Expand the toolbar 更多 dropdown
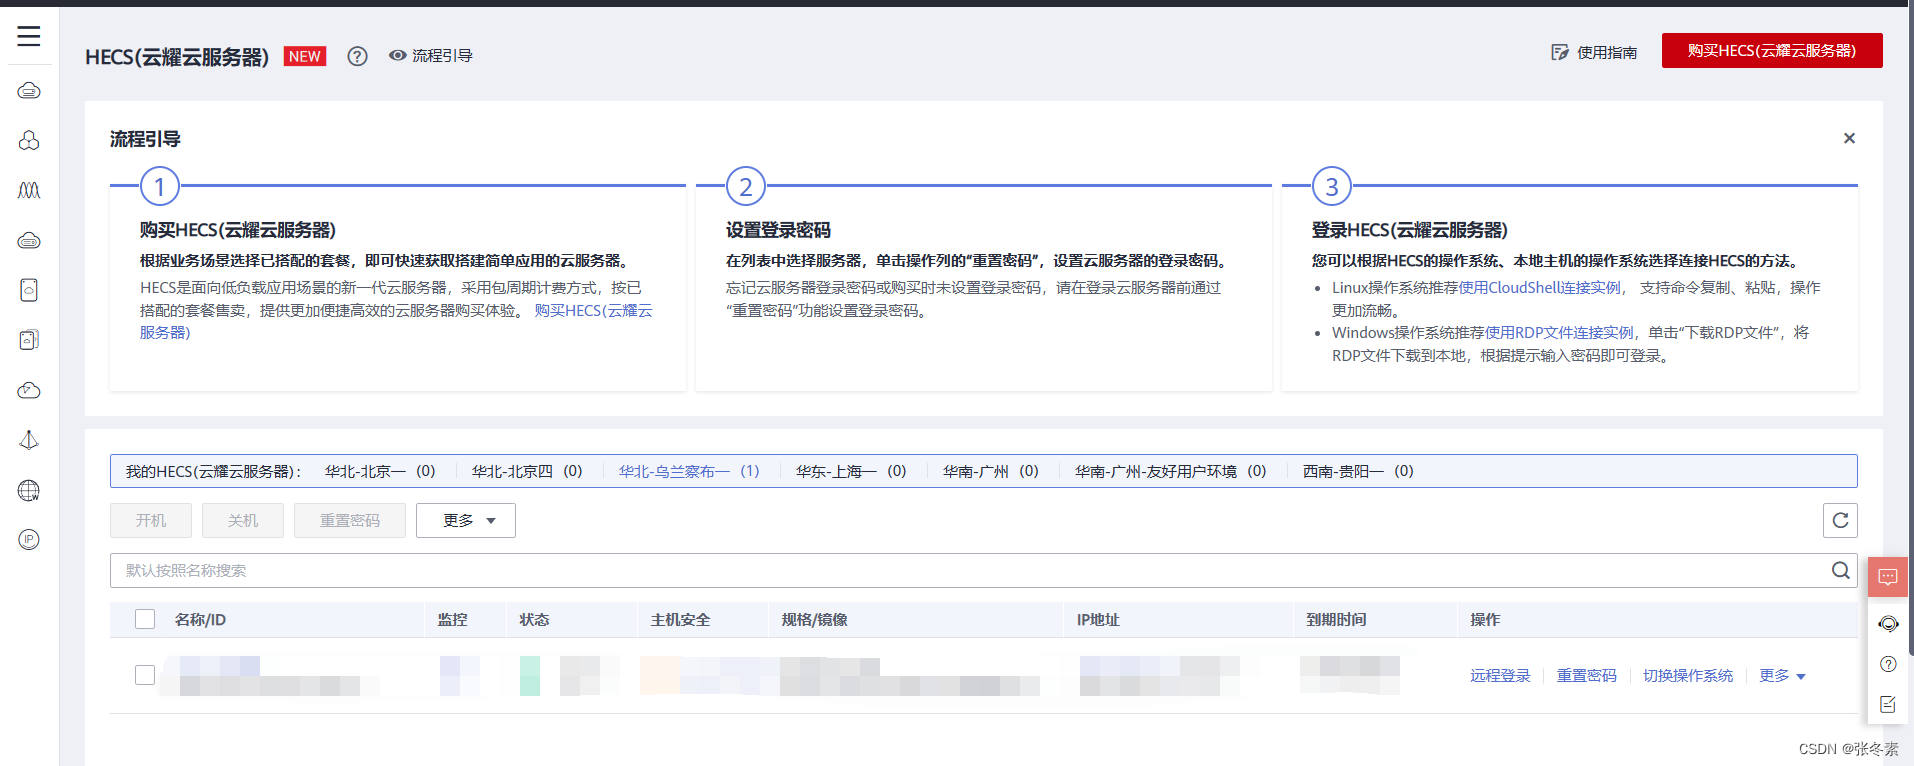The width and height of the screenshot is (1914, 766). [466, 521]
